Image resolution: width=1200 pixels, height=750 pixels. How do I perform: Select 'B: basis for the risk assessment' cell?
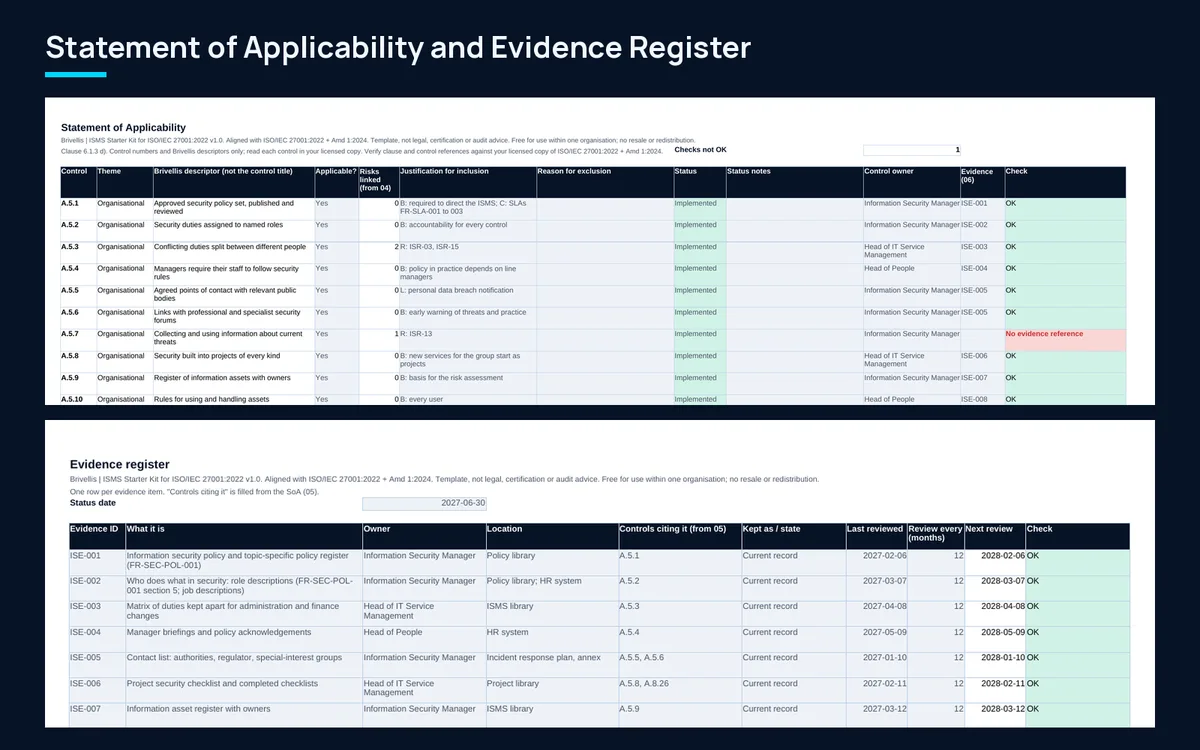pos(467,383)
